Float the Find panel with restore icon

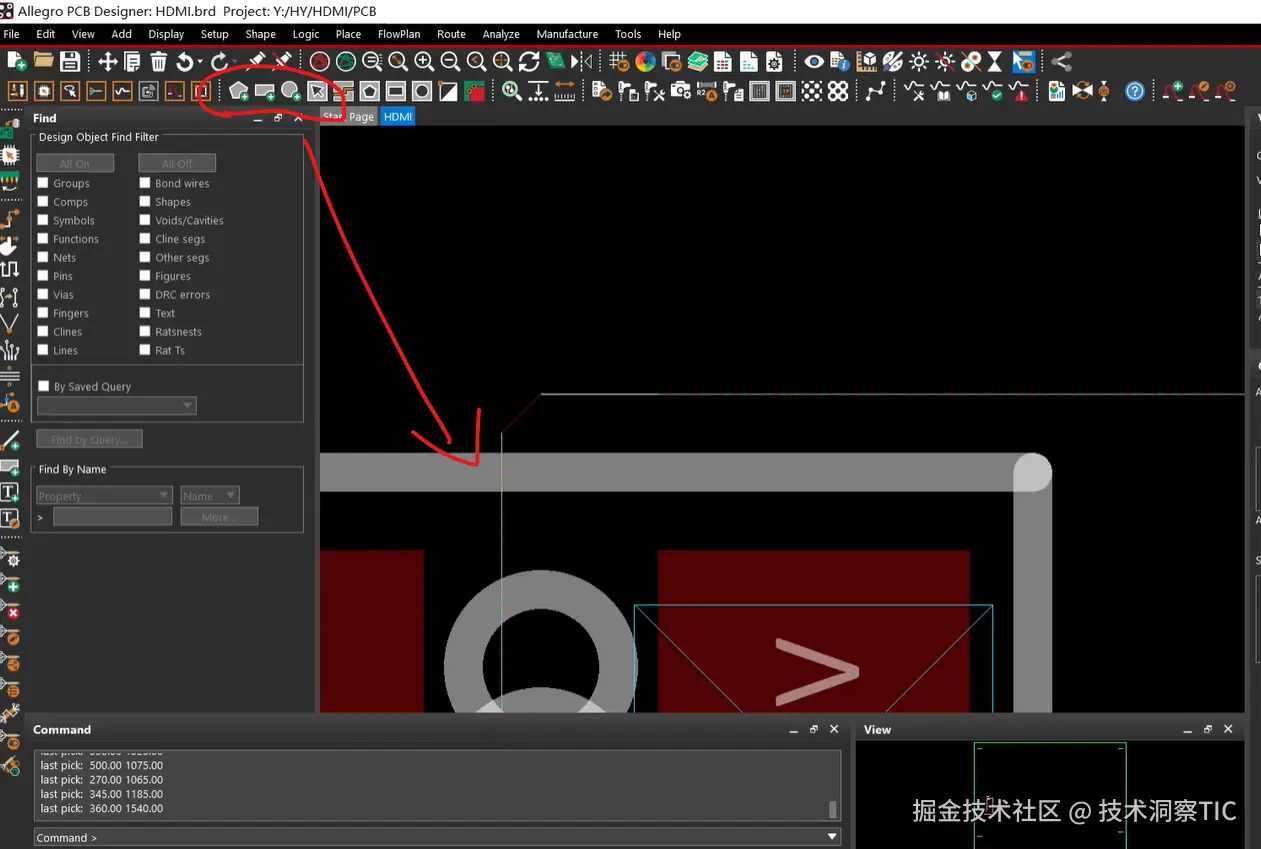[278, 118]
